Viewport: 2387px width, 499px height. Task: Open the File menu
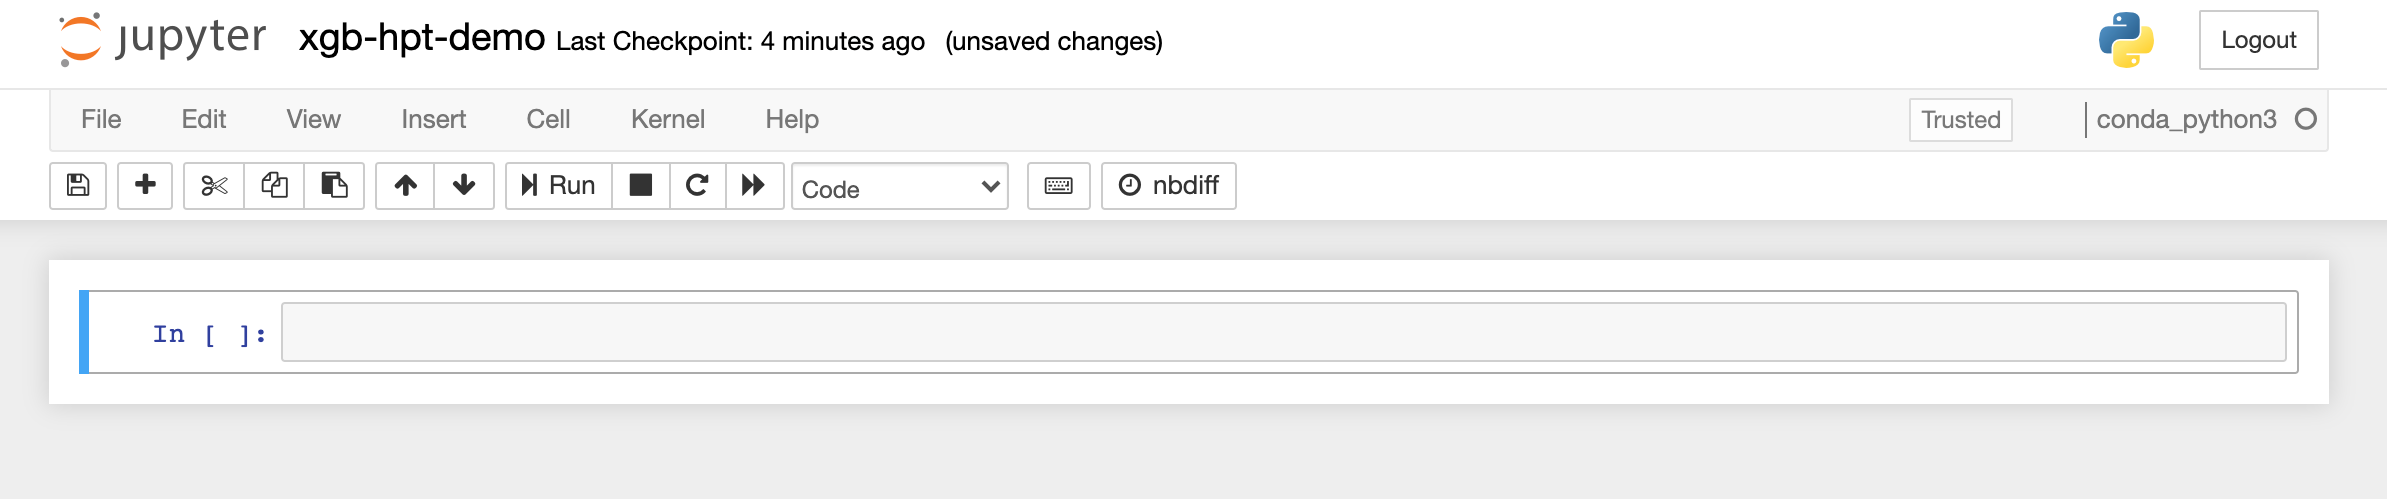(x=101, y=120)
